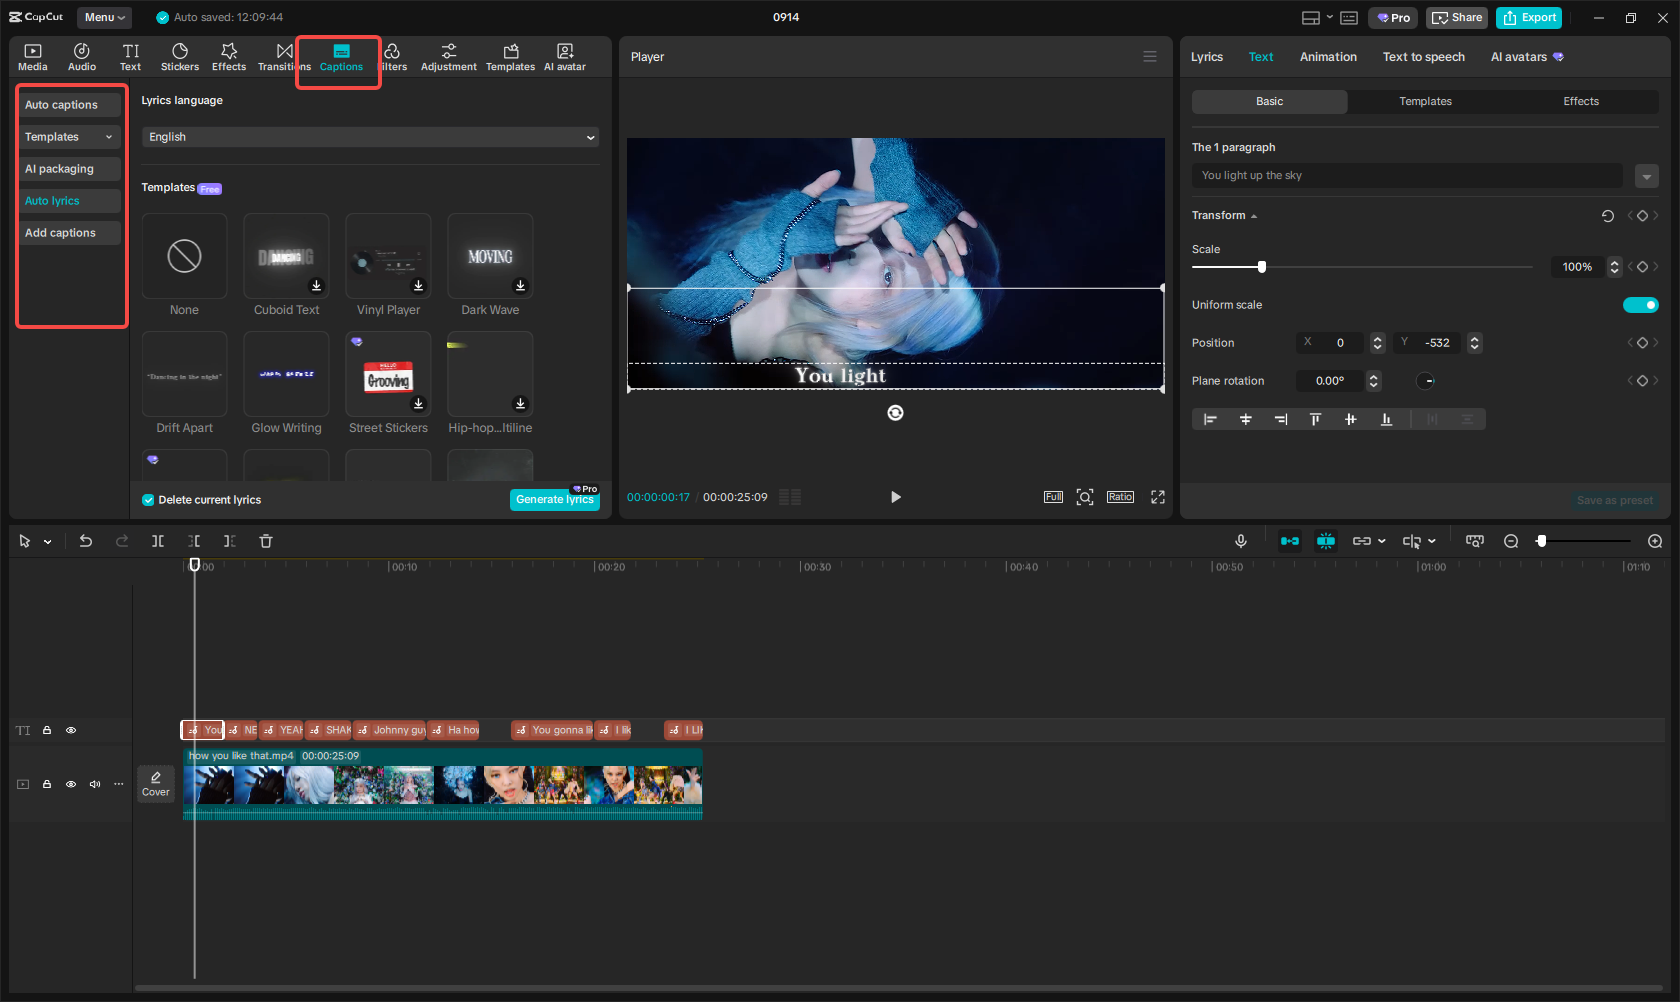
Task: Click the Generate lyrics button
Action: pyautogui.click(x=554, y=499)
